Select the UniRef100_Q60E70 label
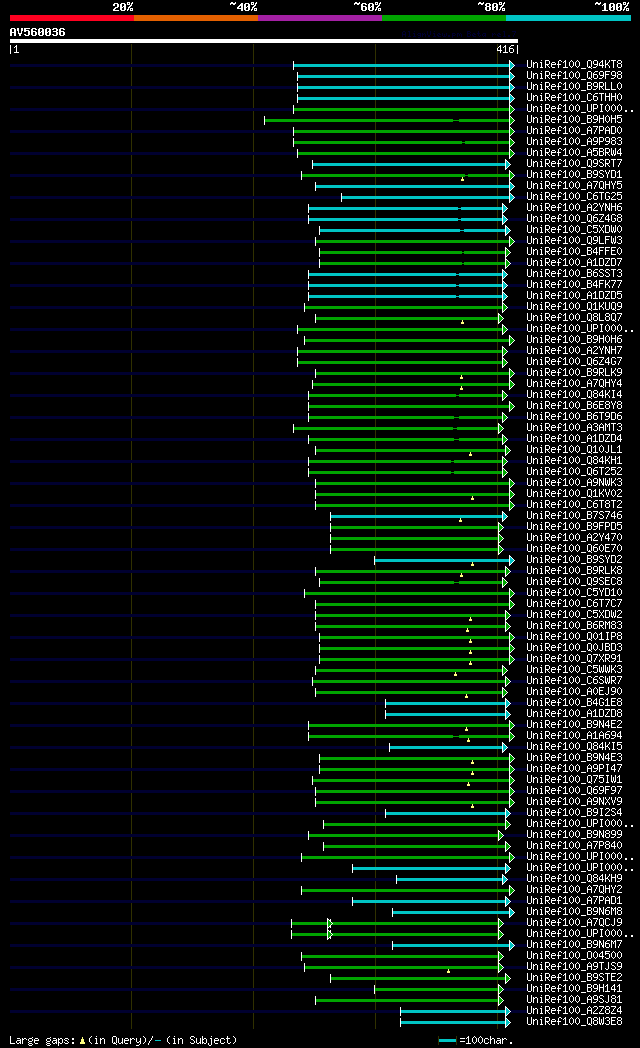This screenshot has height=1048, width=640. tap(574, 549)
